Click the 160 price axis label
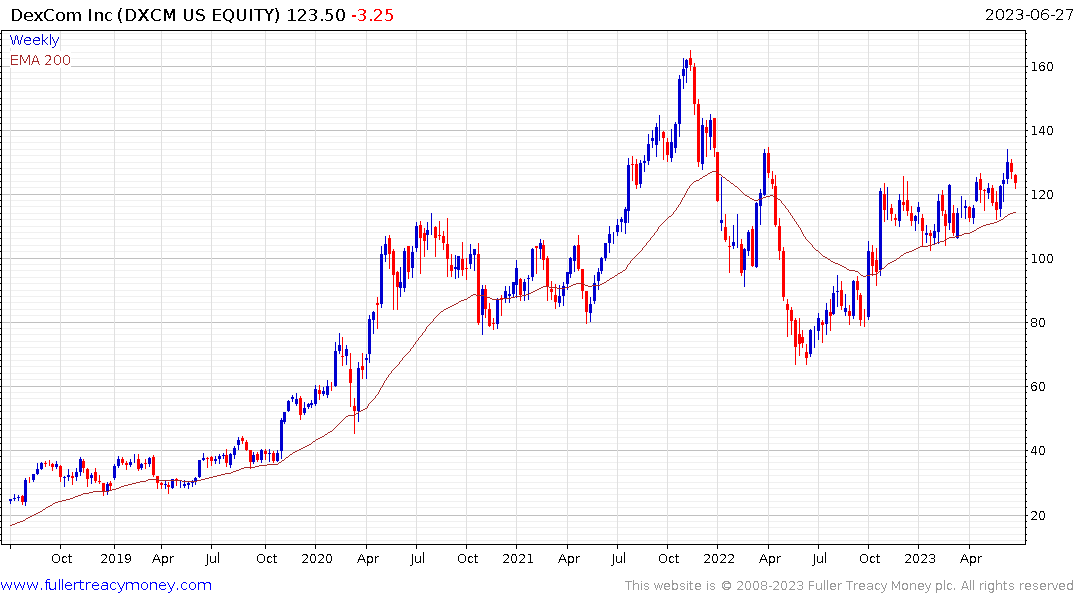Viewport: 1075px width, 600px height. pyautogui.click(x=1042, y=67)
